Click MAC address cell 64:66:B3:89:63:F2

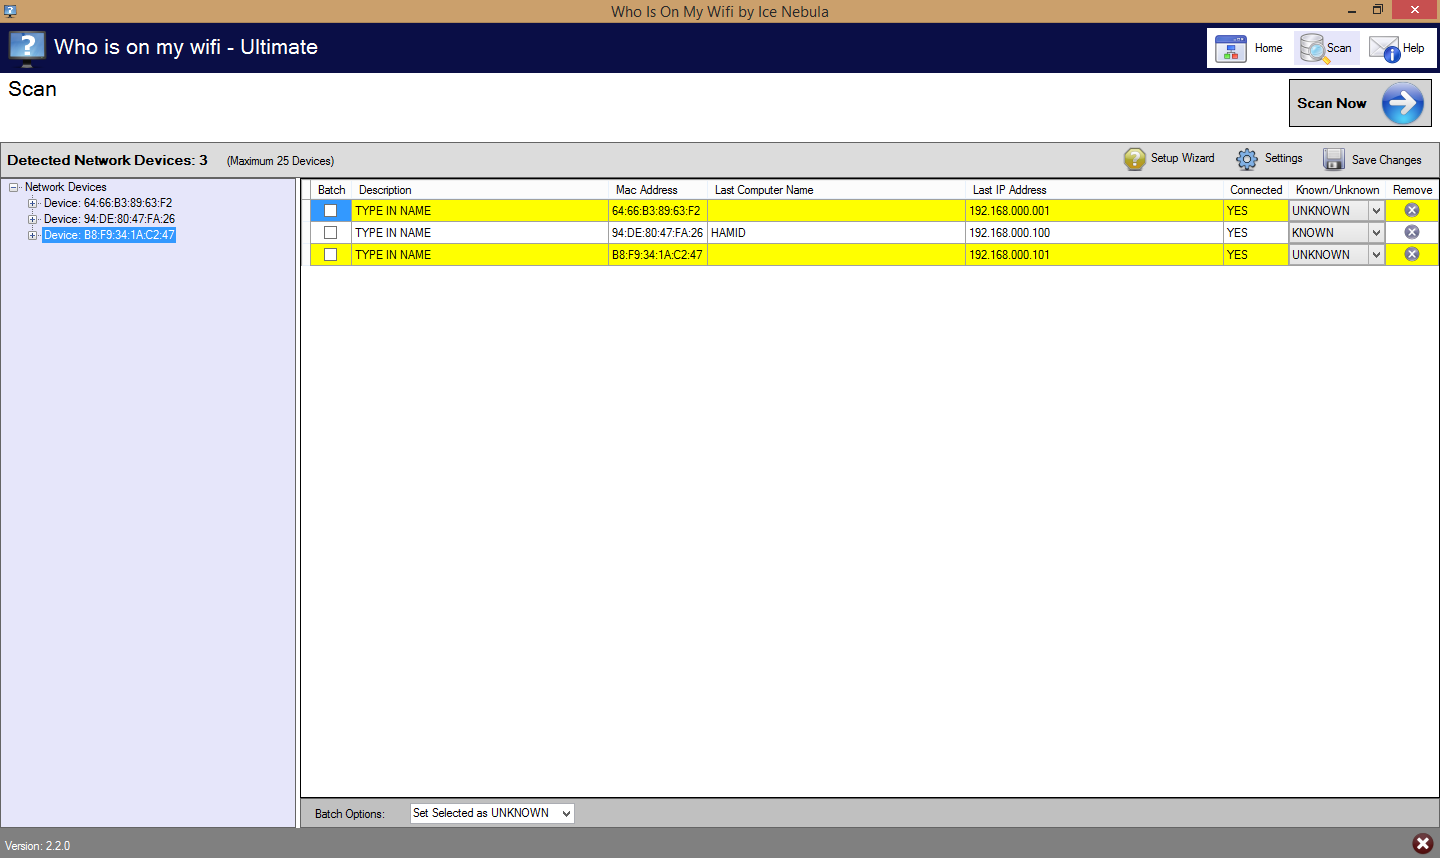658,211
